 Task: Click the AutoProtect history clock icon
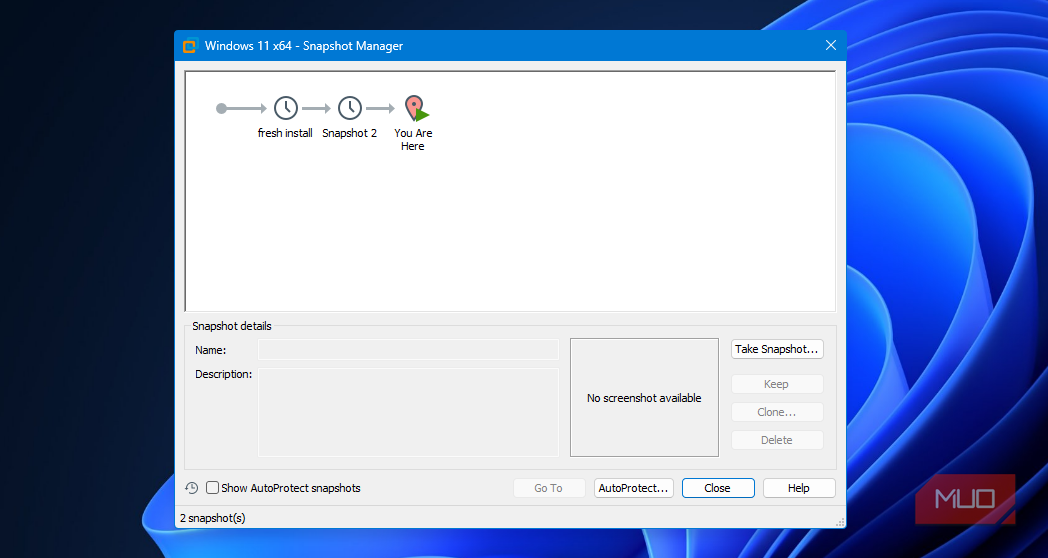[192, 488]
